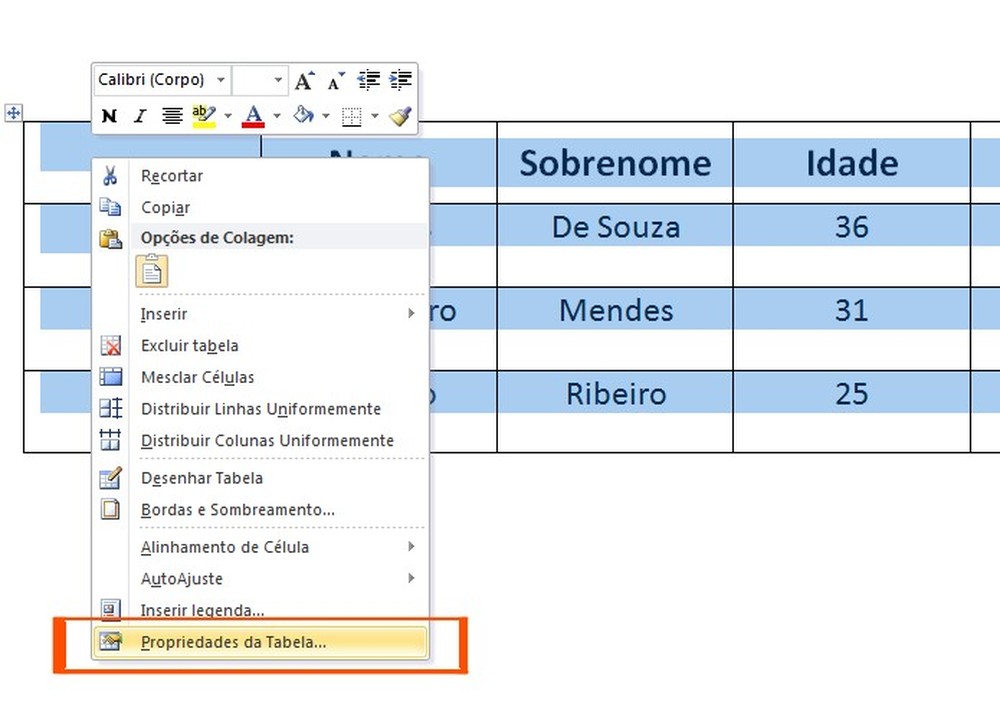Click the cell containing 25
Image resolution: width=1000 pixels, height=711 pixels.
[x=852, y=411]
